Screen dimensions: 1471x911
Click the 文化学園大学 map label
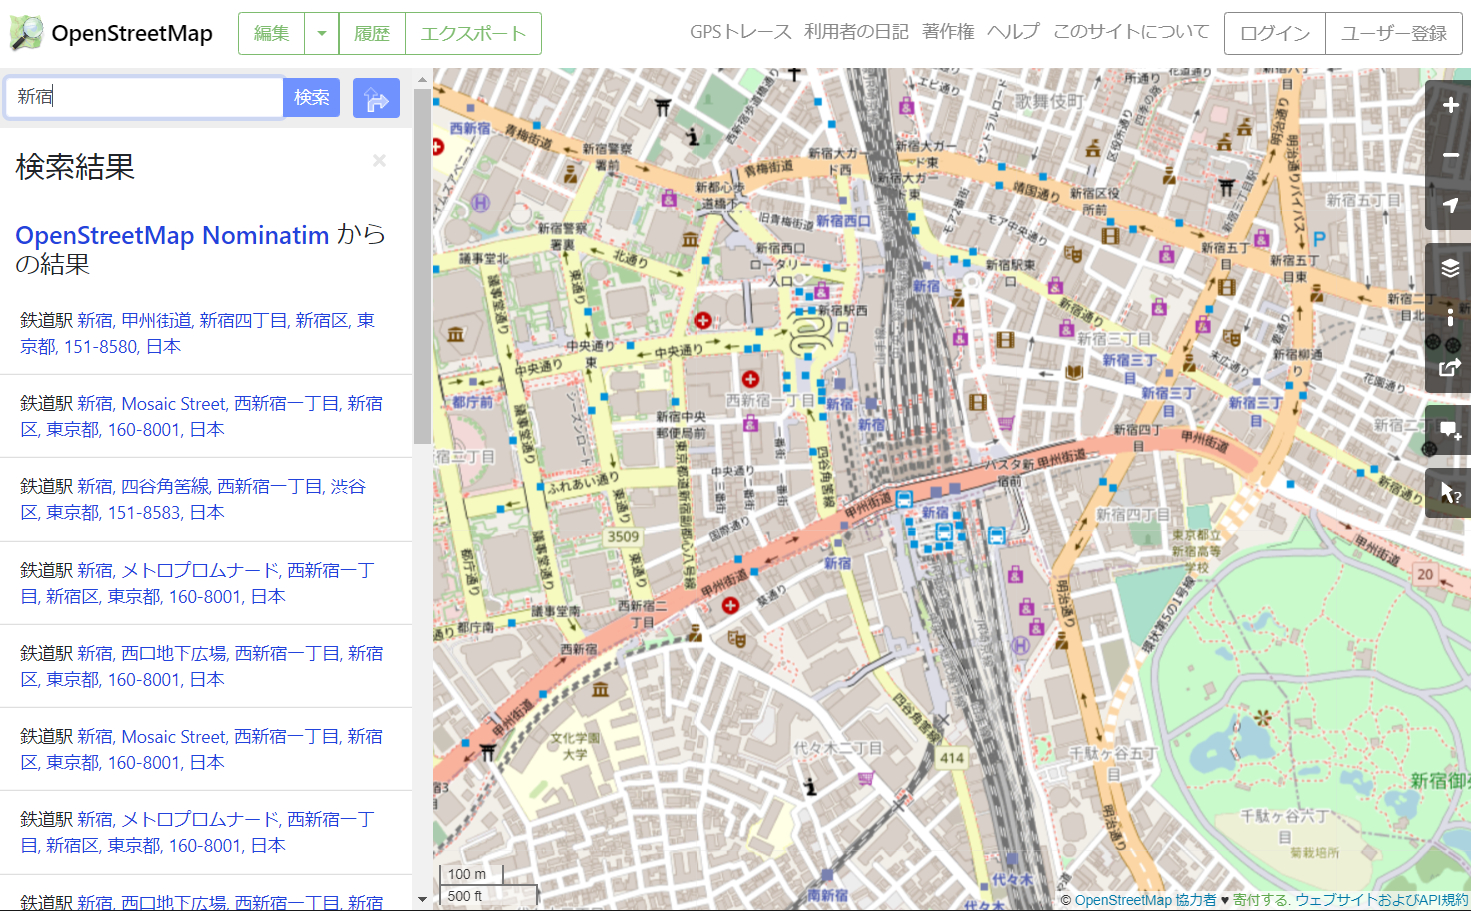(575, 746)
